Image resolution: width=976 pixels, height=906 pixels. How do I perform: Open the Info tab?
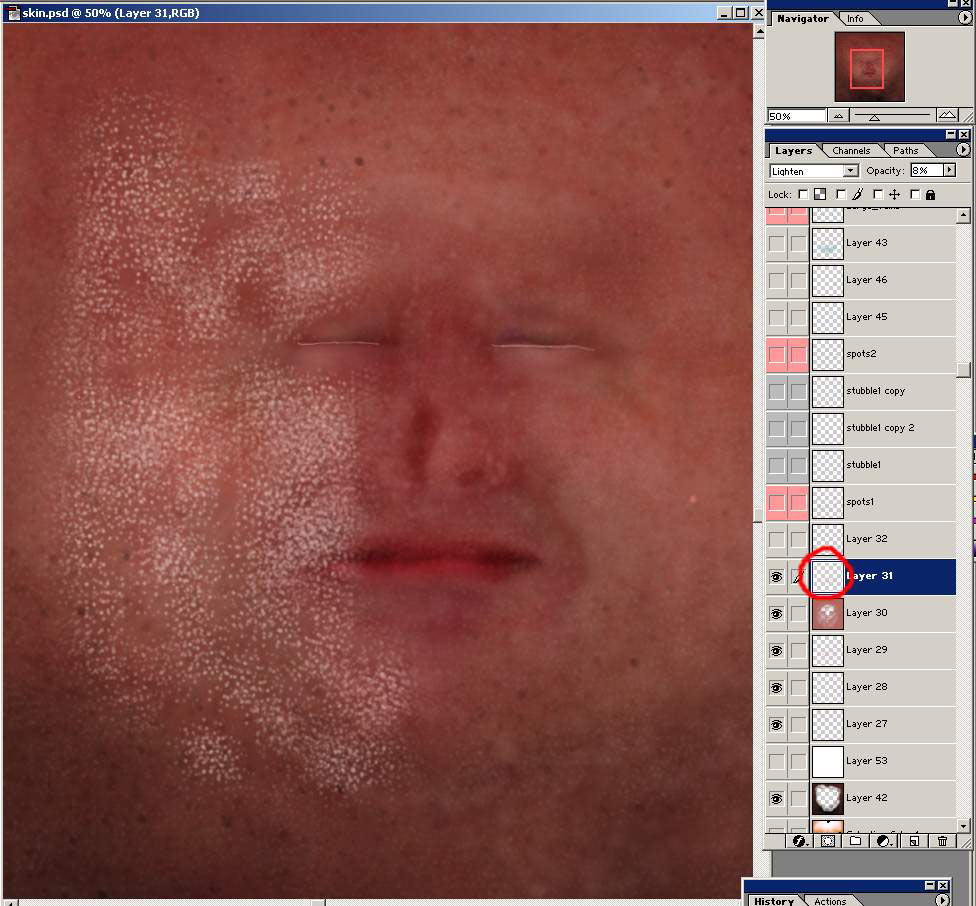point(855,19)
